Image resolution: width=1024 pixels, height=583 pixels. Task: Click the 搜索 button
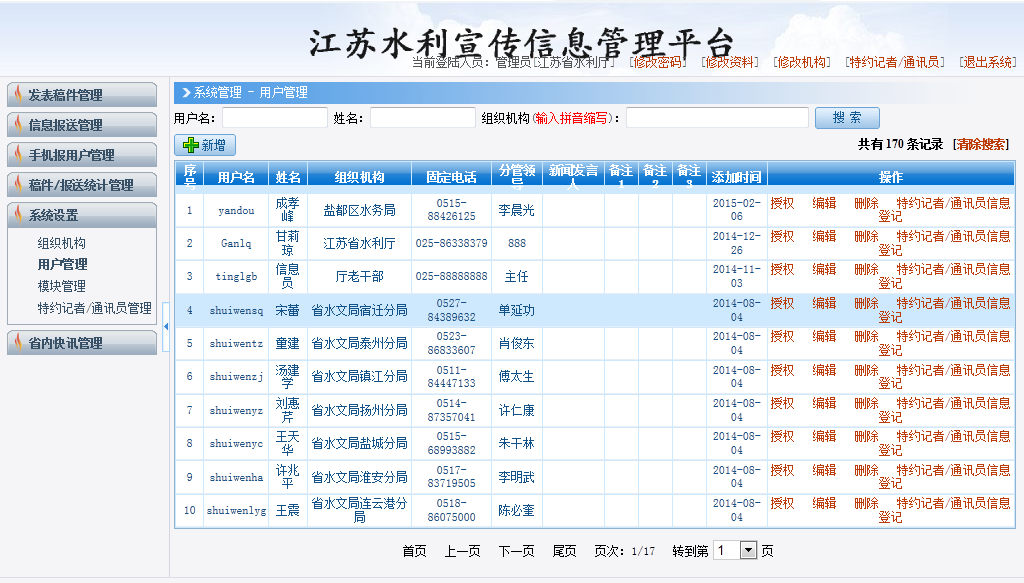pyautogui.click(x=847, y=118)
